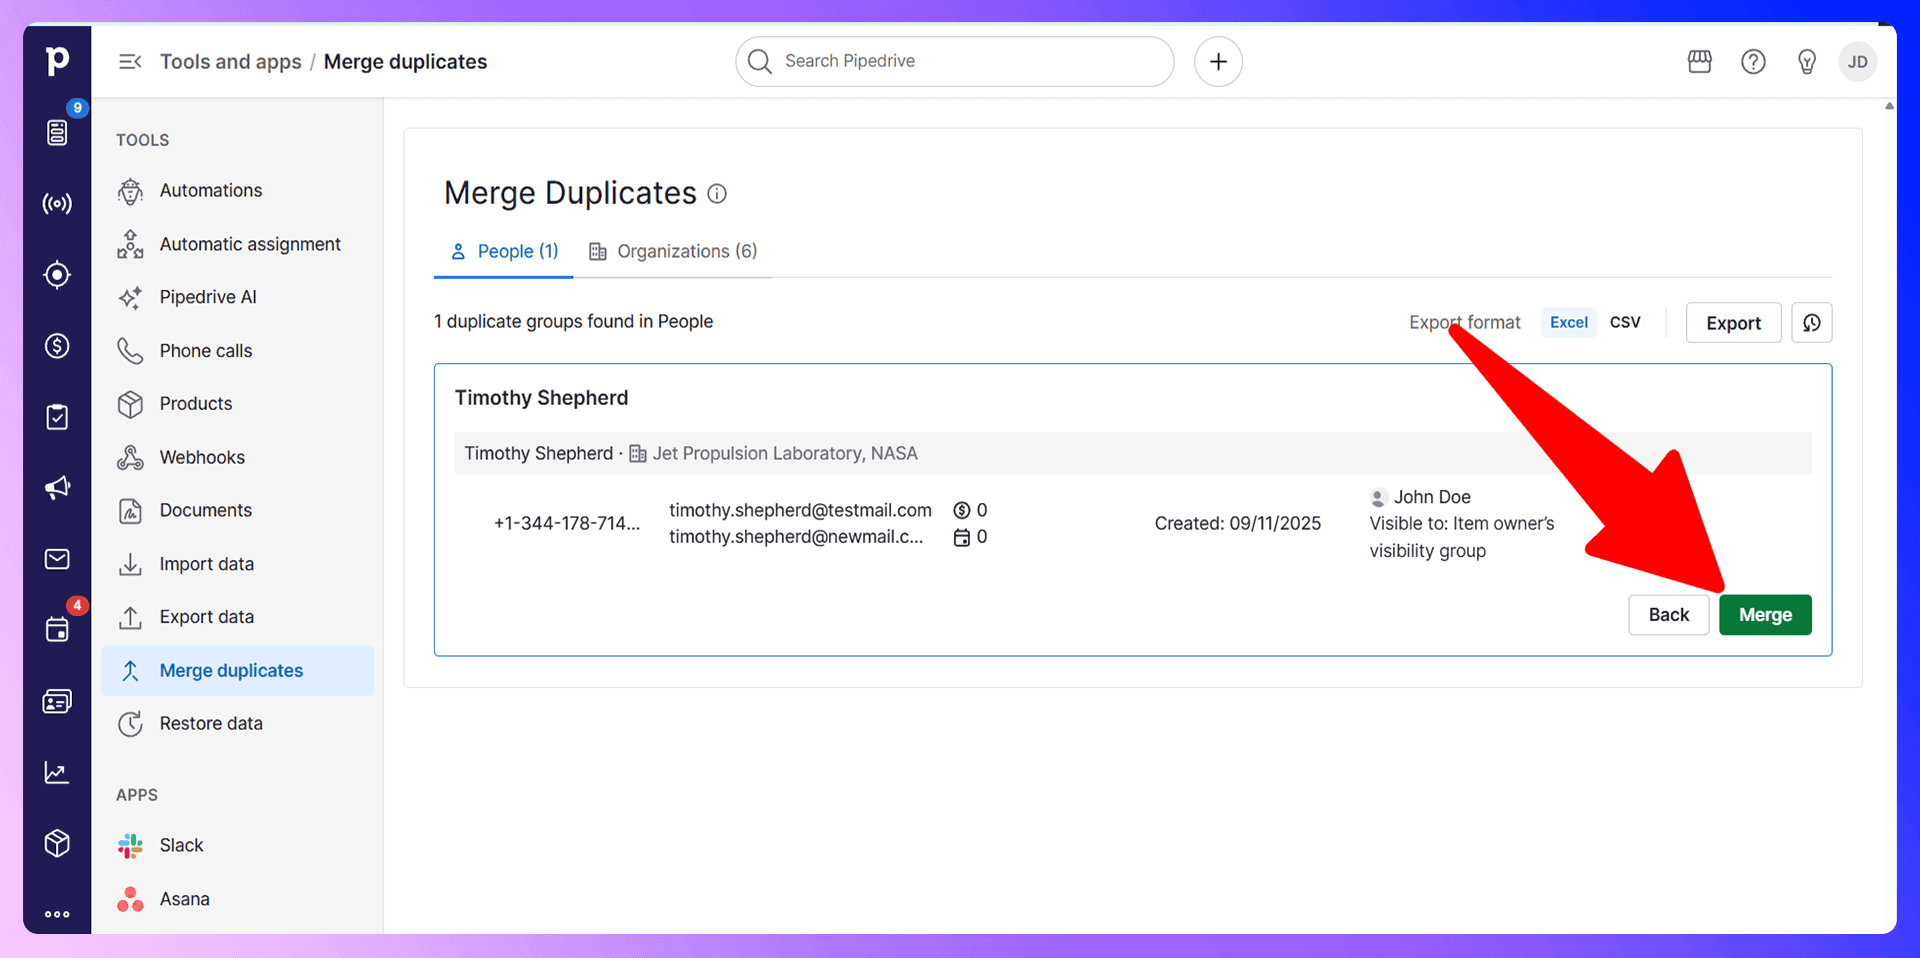This screenshot has height=958, width=1920.
Task: Open the More menu three dots in the sidebar
Action: pos(57,914)
